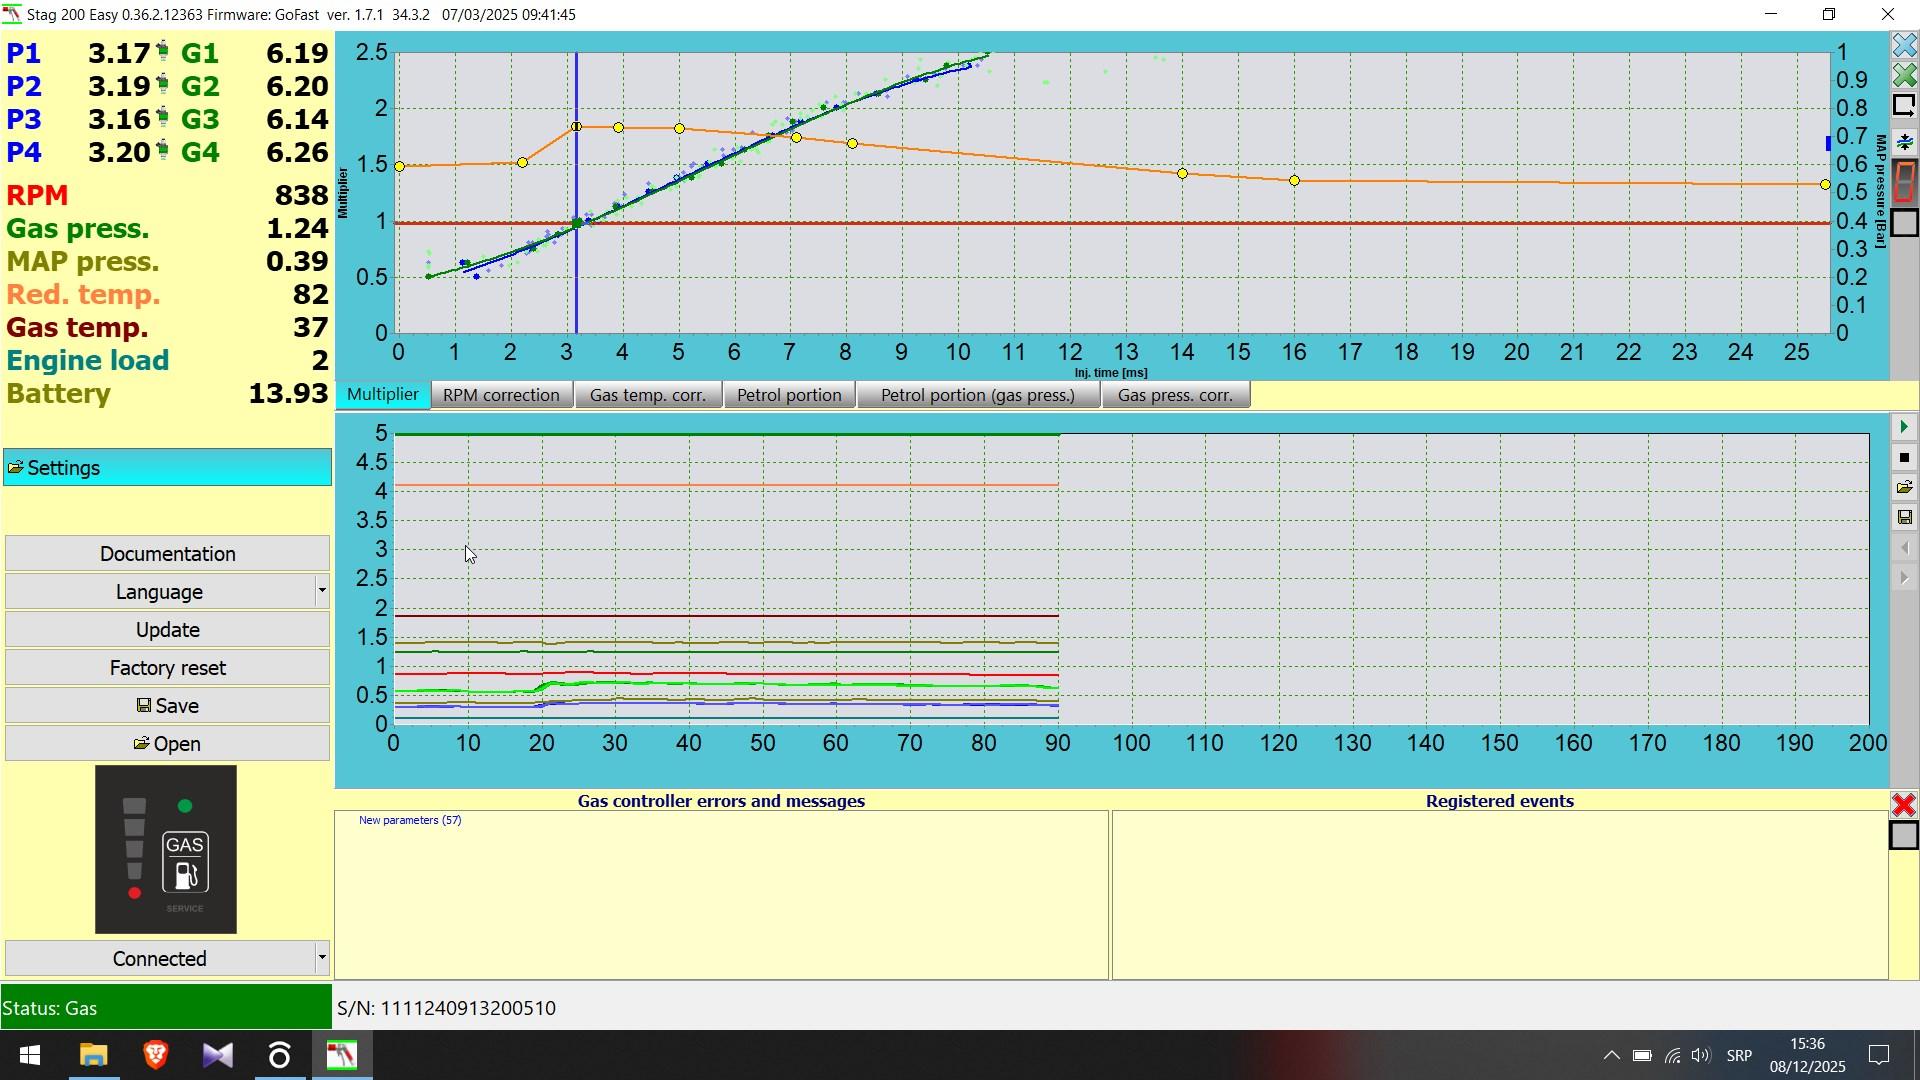This screenshot has height=1080, width=1920.
Task: Open the Language dropdown arrow
Action: [321, 591]
